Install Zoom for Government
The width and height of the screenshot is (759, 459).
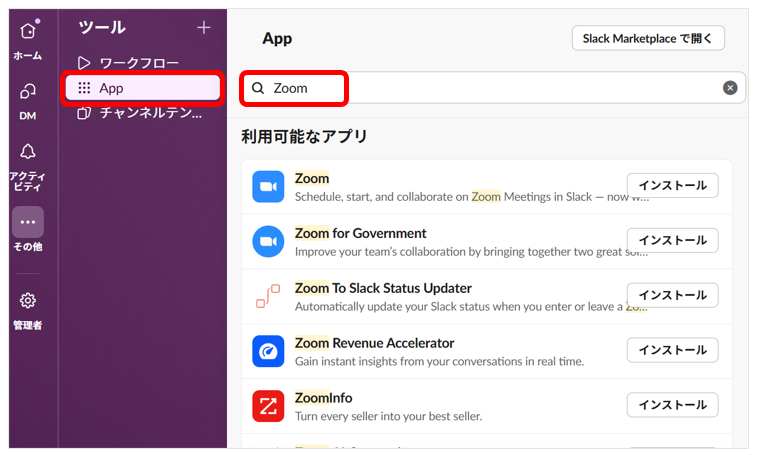click(672, 240)
